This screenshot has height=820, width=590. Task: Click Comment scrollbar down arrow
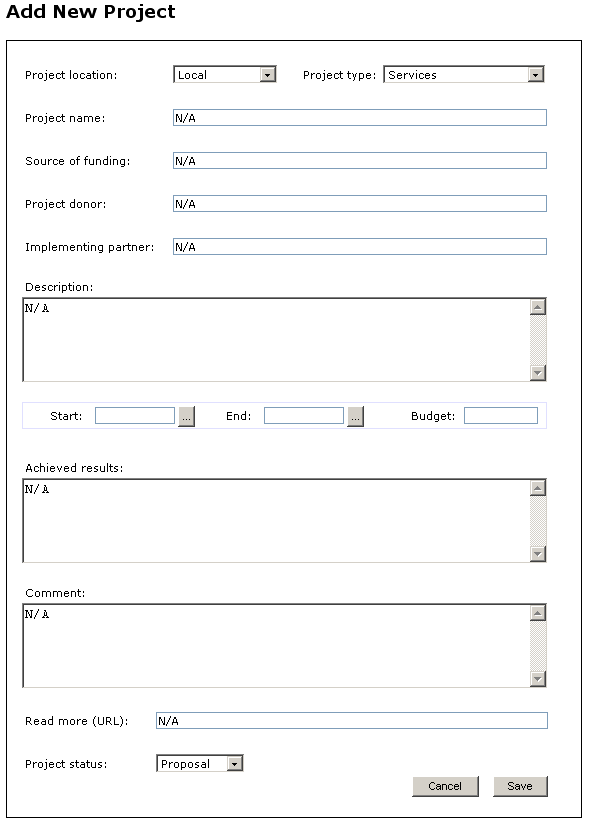click(538, 678)
